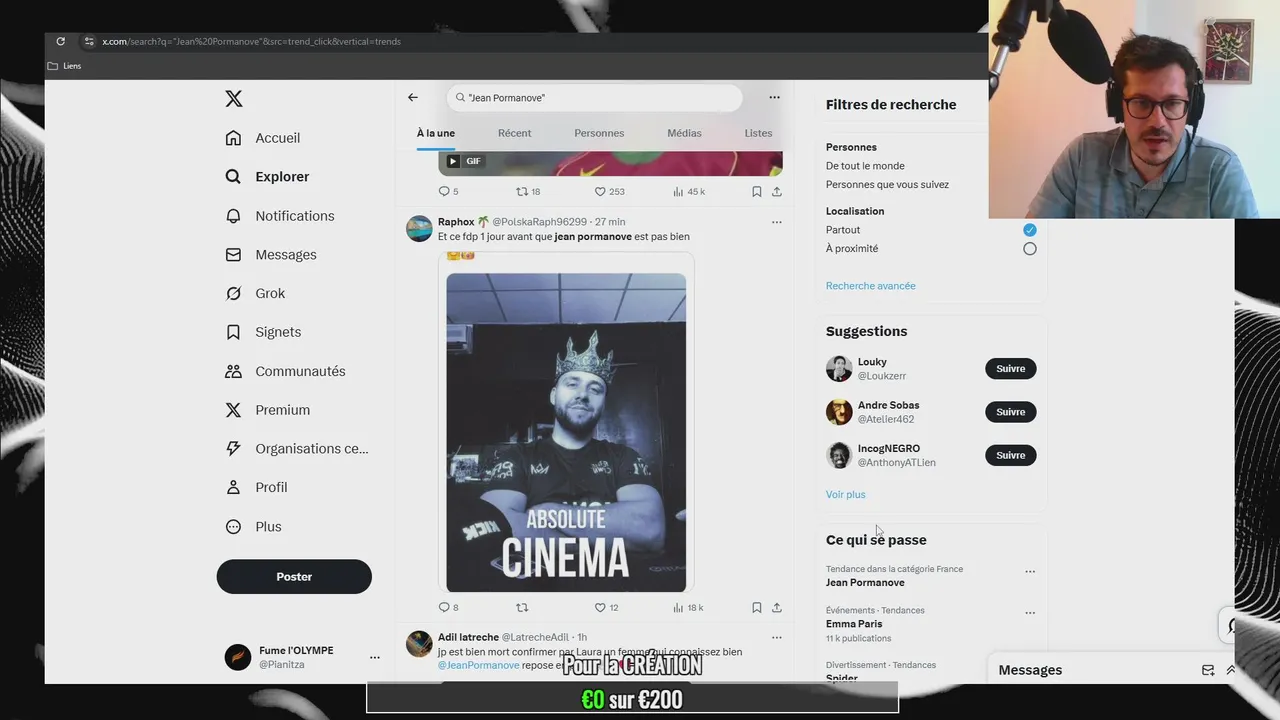The width and height of the screenshot is (1280, 720).
Task: Select the À proximité radio button
Action: pos(1030,249)
